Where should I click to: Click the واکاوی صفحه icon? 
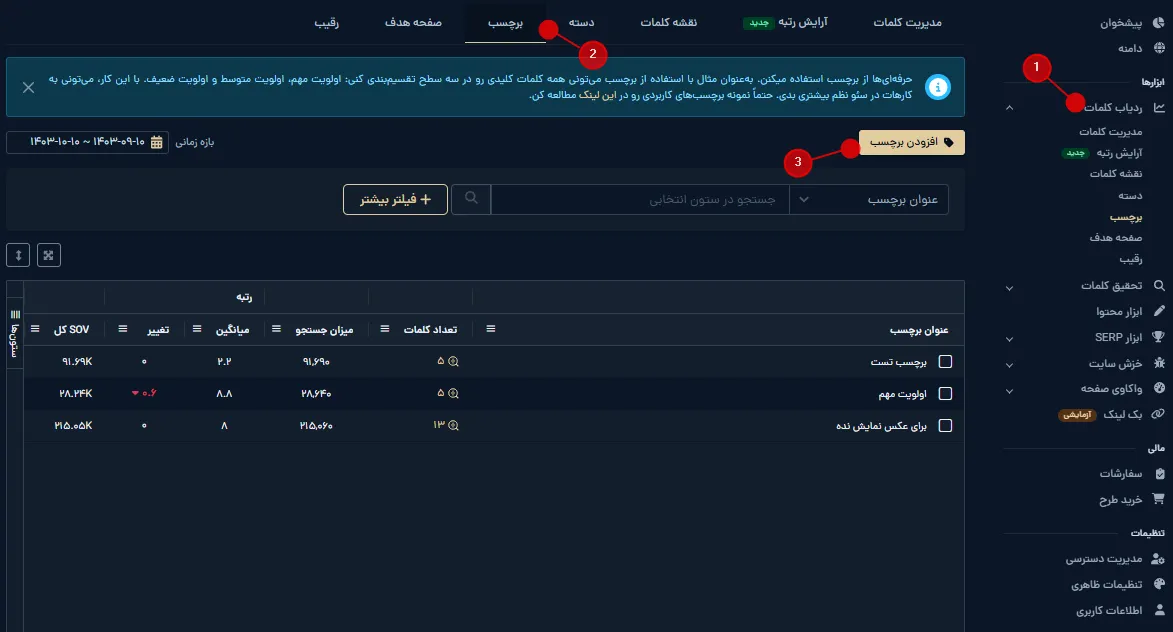point(1159,388)
